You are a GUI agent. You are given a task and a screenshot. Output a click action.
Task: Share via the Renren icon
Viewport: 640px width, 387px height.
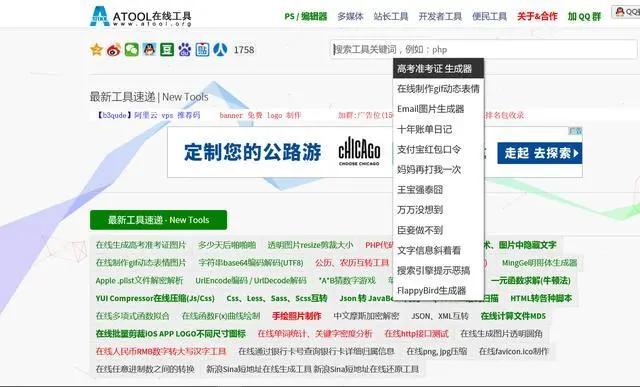point(220,50)
